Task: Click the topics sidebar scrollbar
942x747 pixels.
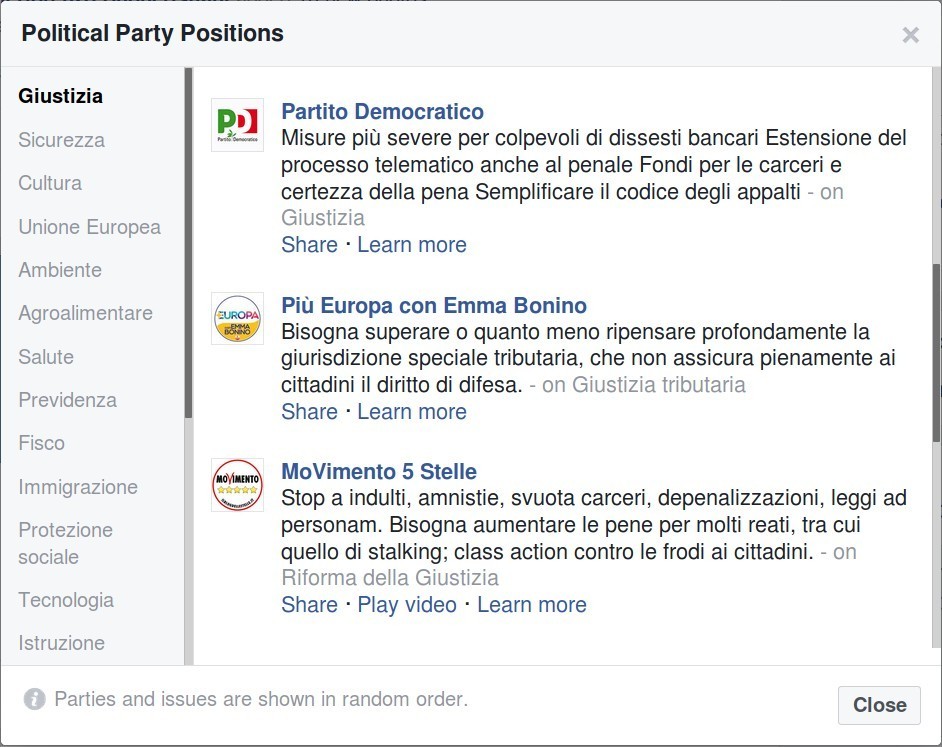Action: point(188,240)
